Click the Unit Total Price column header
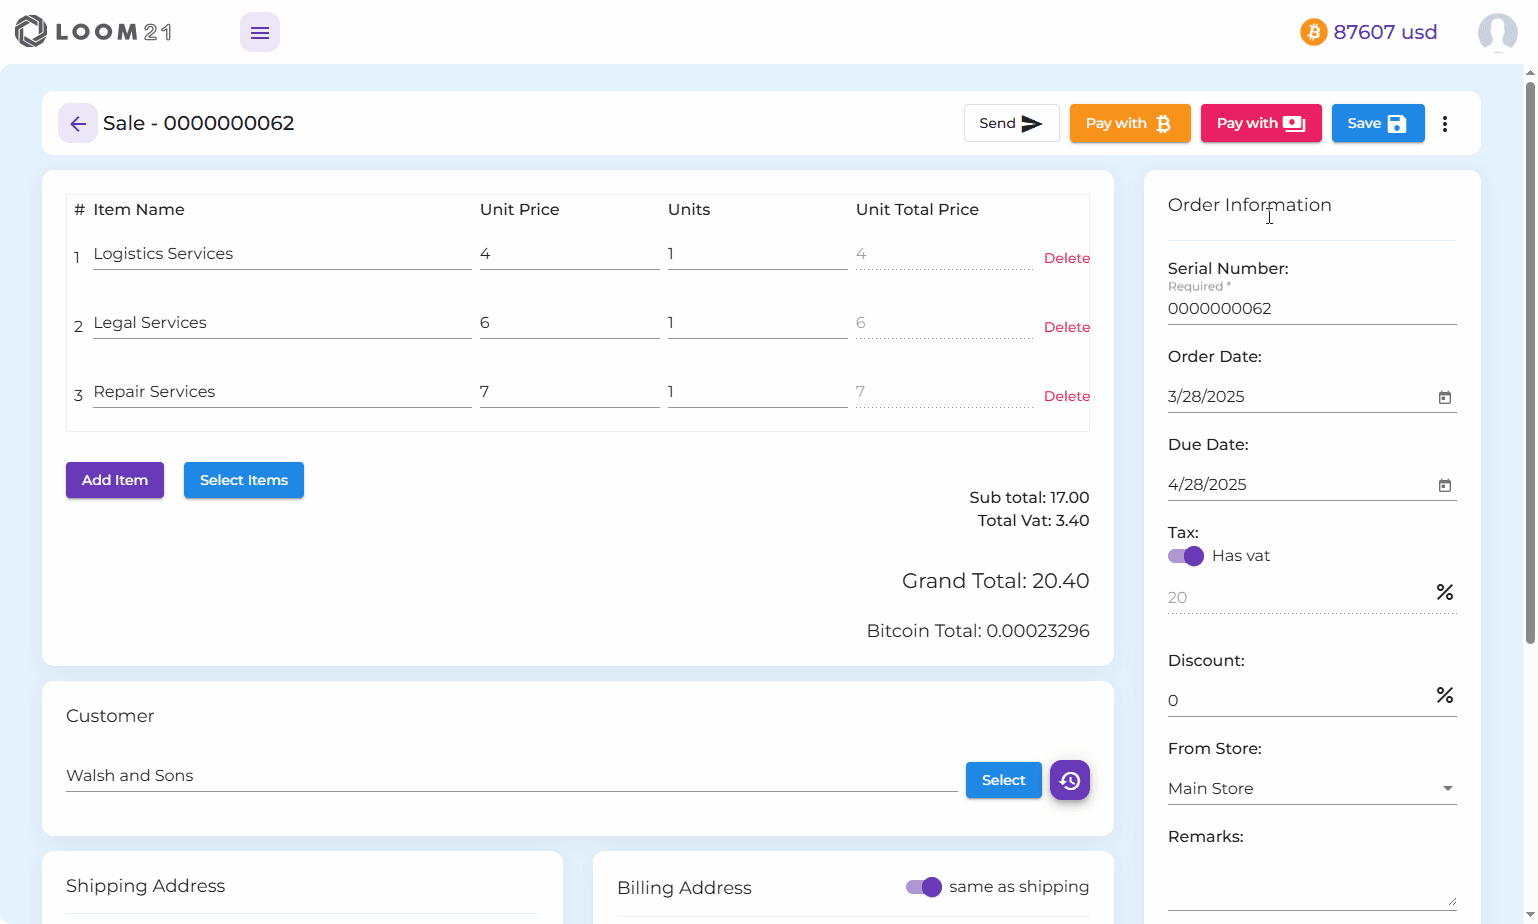Screen dimensions: 1538x924 click(x=917, y=210)
